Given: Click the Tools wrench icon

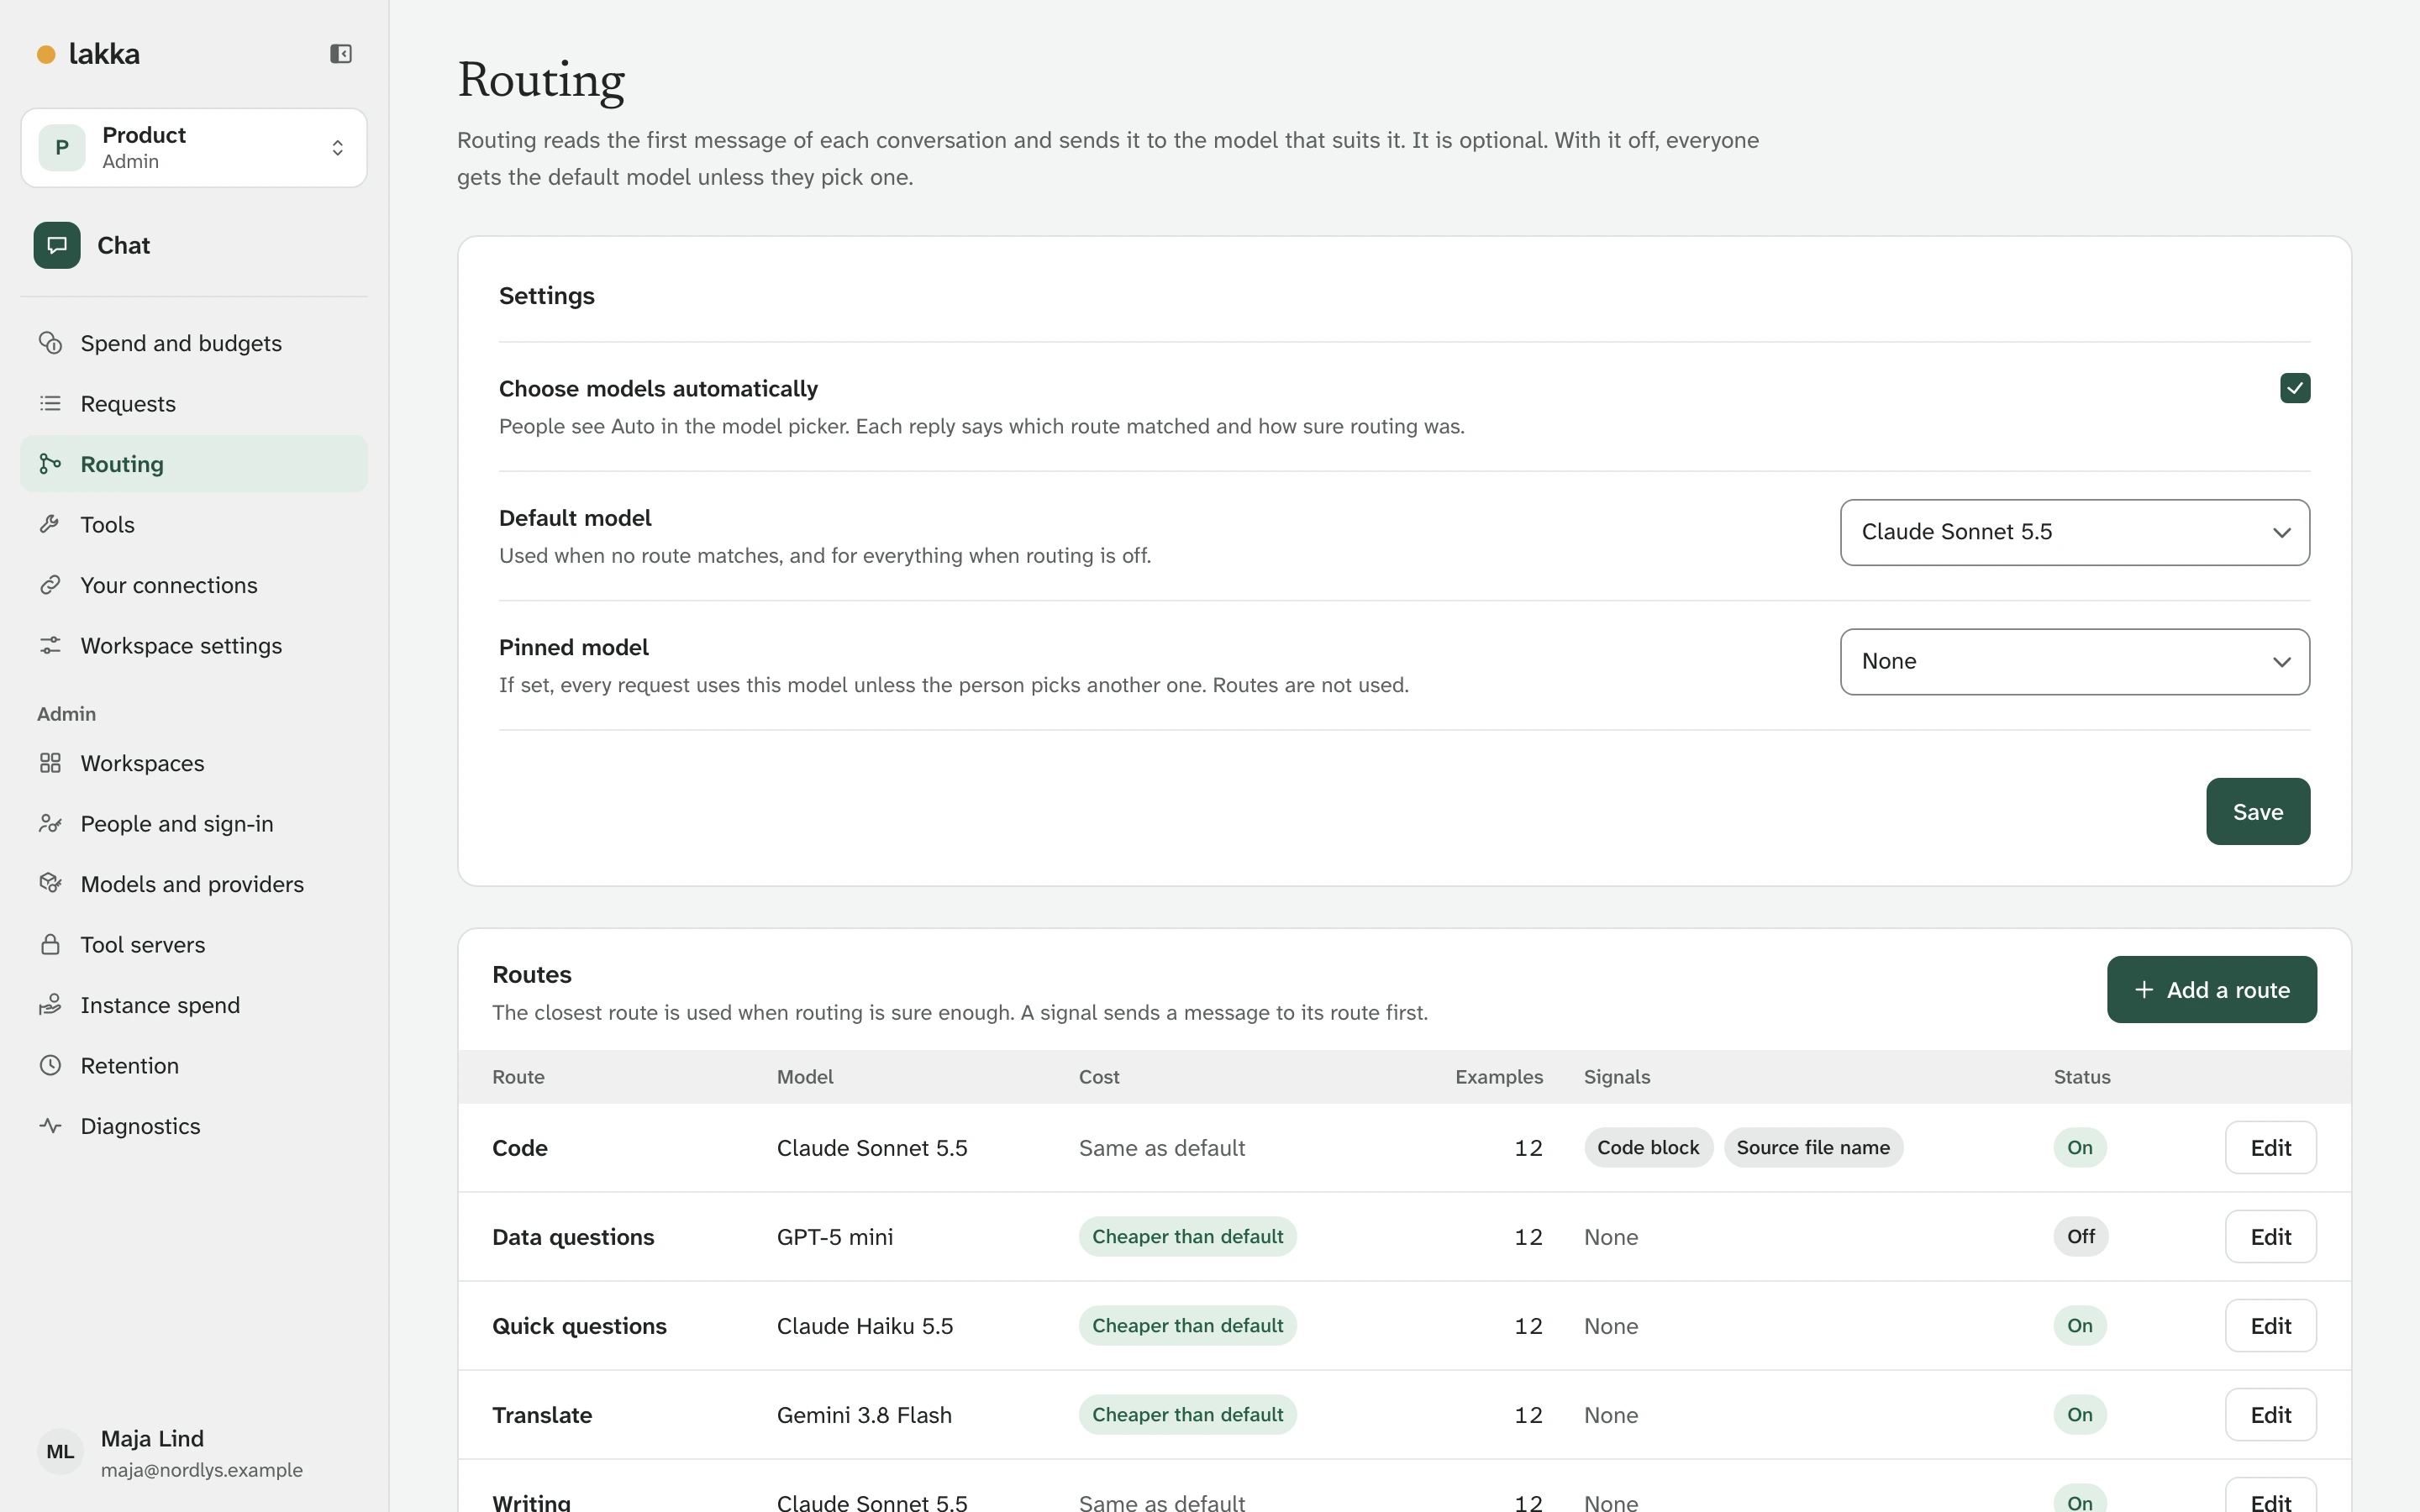Looking at the screenshot, I should (x=50, y=525).
